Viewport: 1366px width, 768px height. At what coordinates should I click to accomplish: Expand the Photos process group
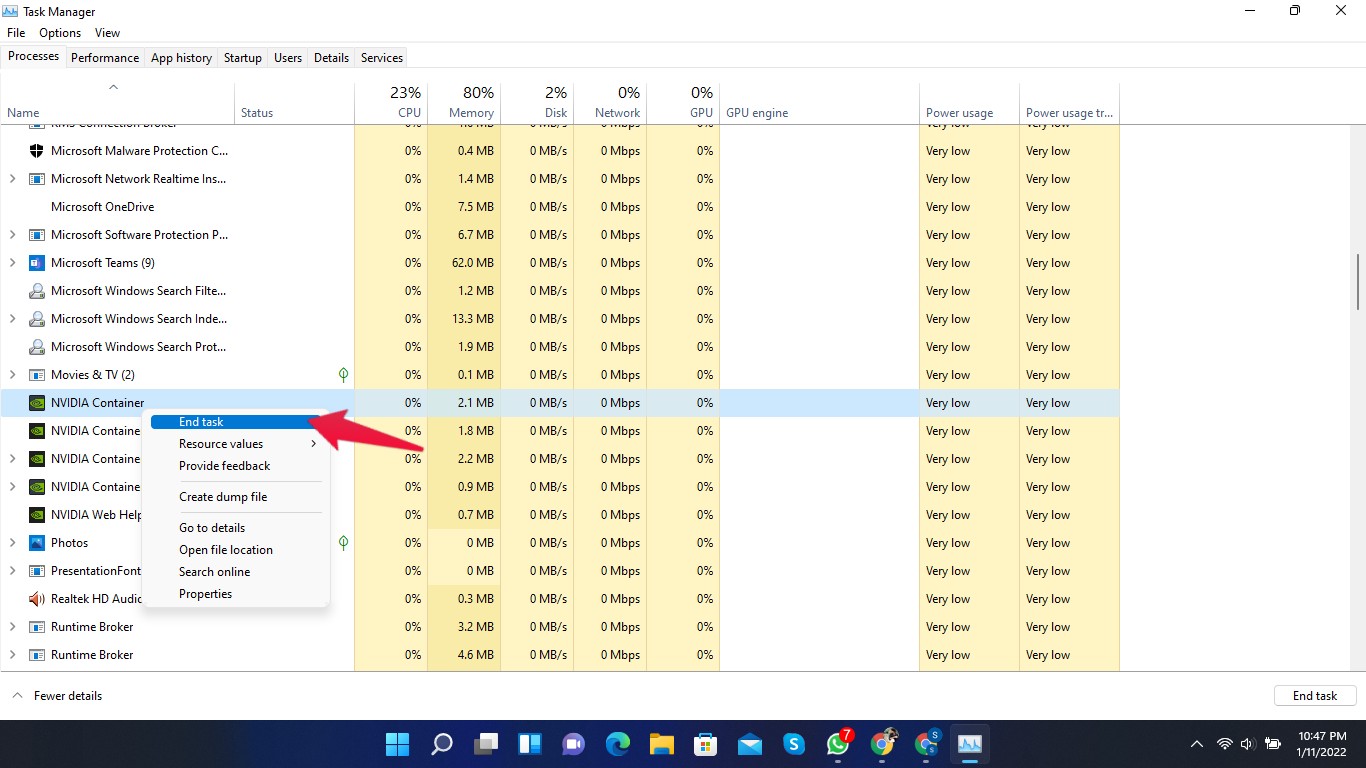click(12, 543)
